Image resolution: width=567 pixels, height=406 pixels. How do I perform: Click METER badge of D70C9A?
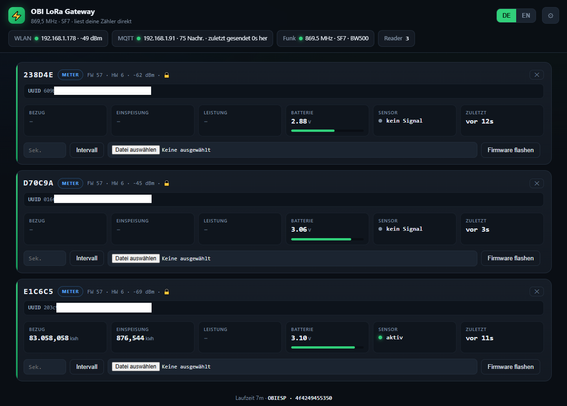pos(70,183)
